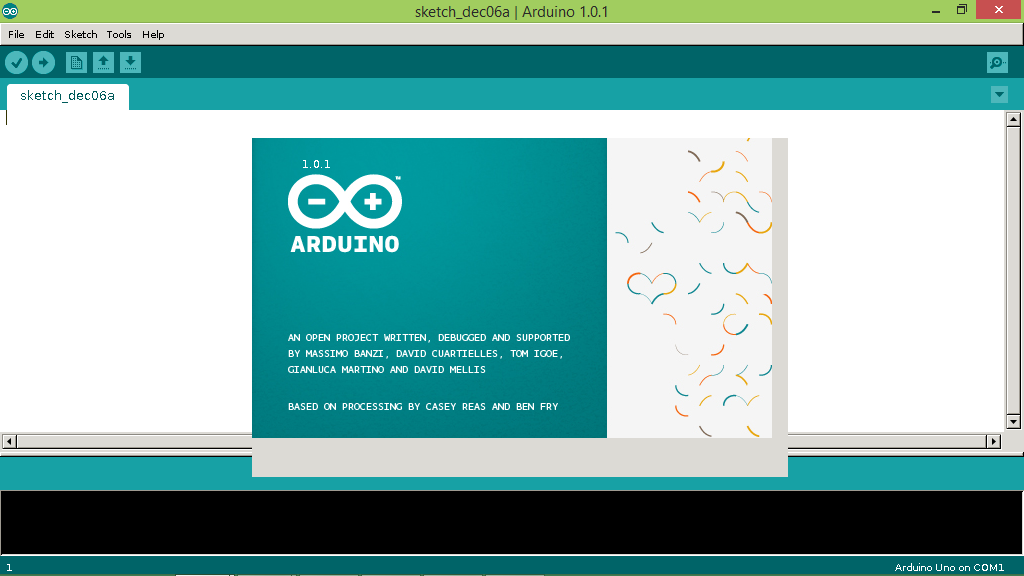Expand the tab options dropdown arrow

pos(999,95)
